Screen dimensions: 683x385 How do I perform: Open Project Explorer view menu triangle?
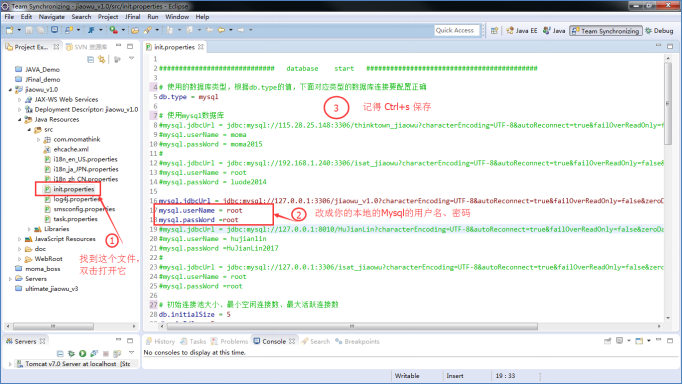pyautogui.click(x=131, y=58)
